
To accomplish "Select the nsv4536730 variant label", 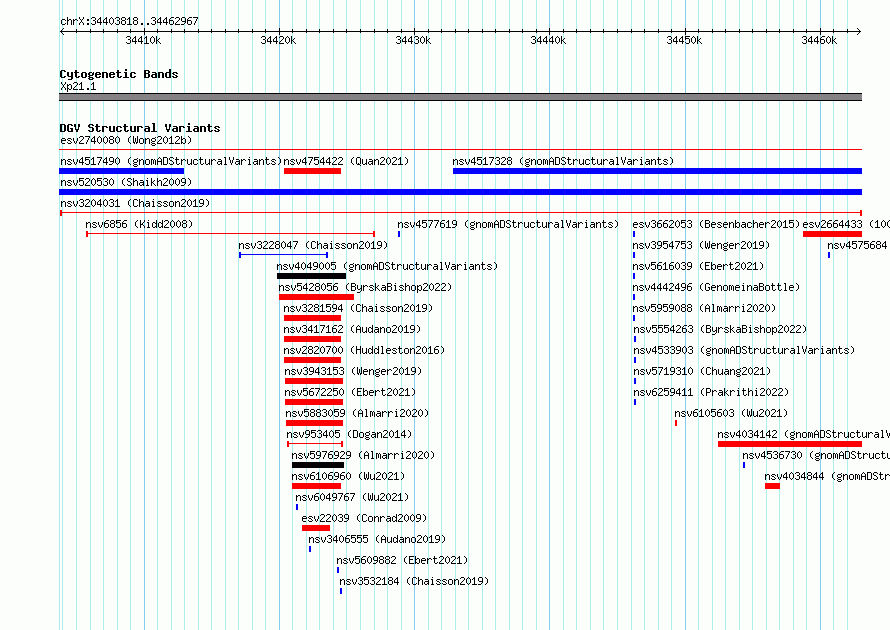I will pos(816,455).
